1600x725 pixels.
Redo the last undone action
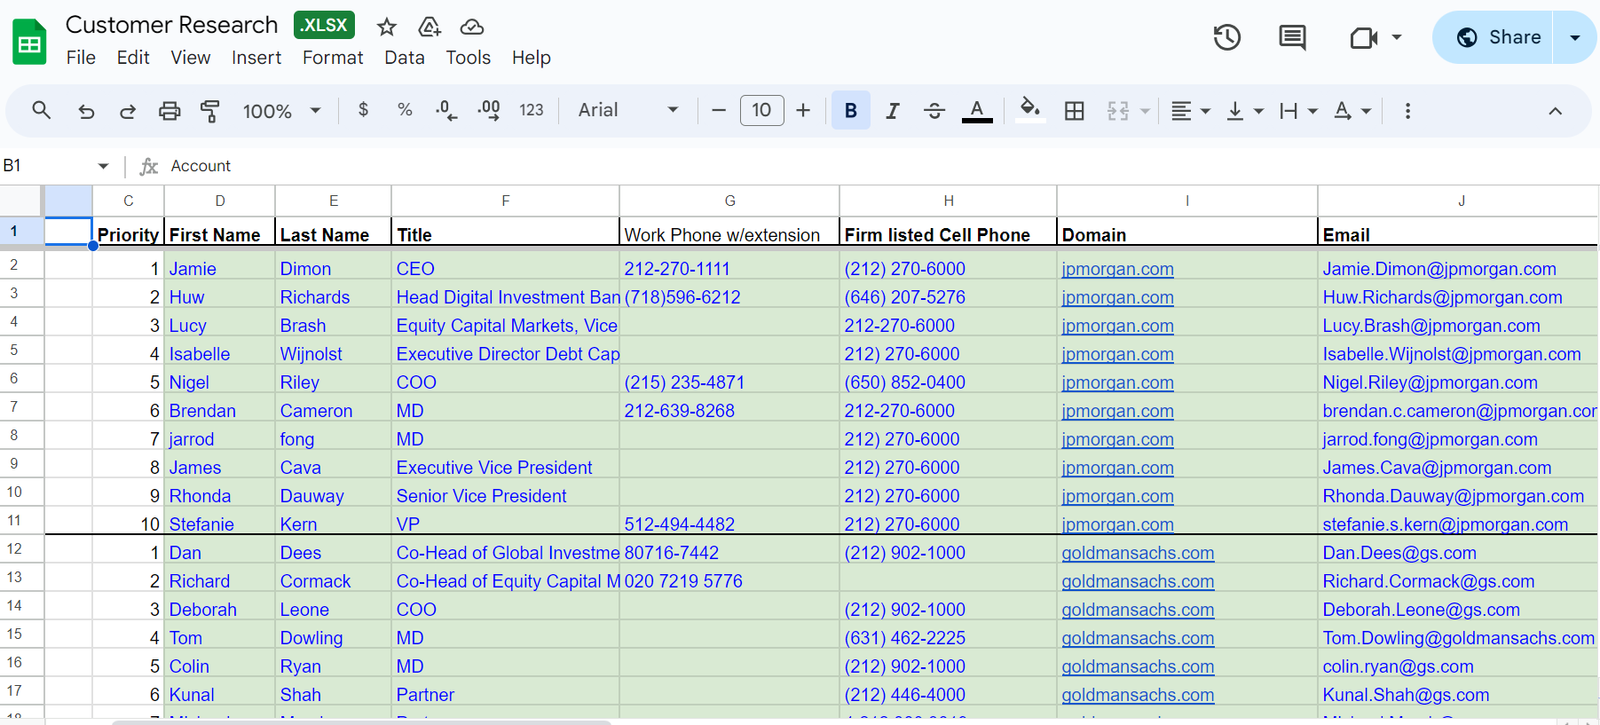pyautogui.click(x=127, y=110)
